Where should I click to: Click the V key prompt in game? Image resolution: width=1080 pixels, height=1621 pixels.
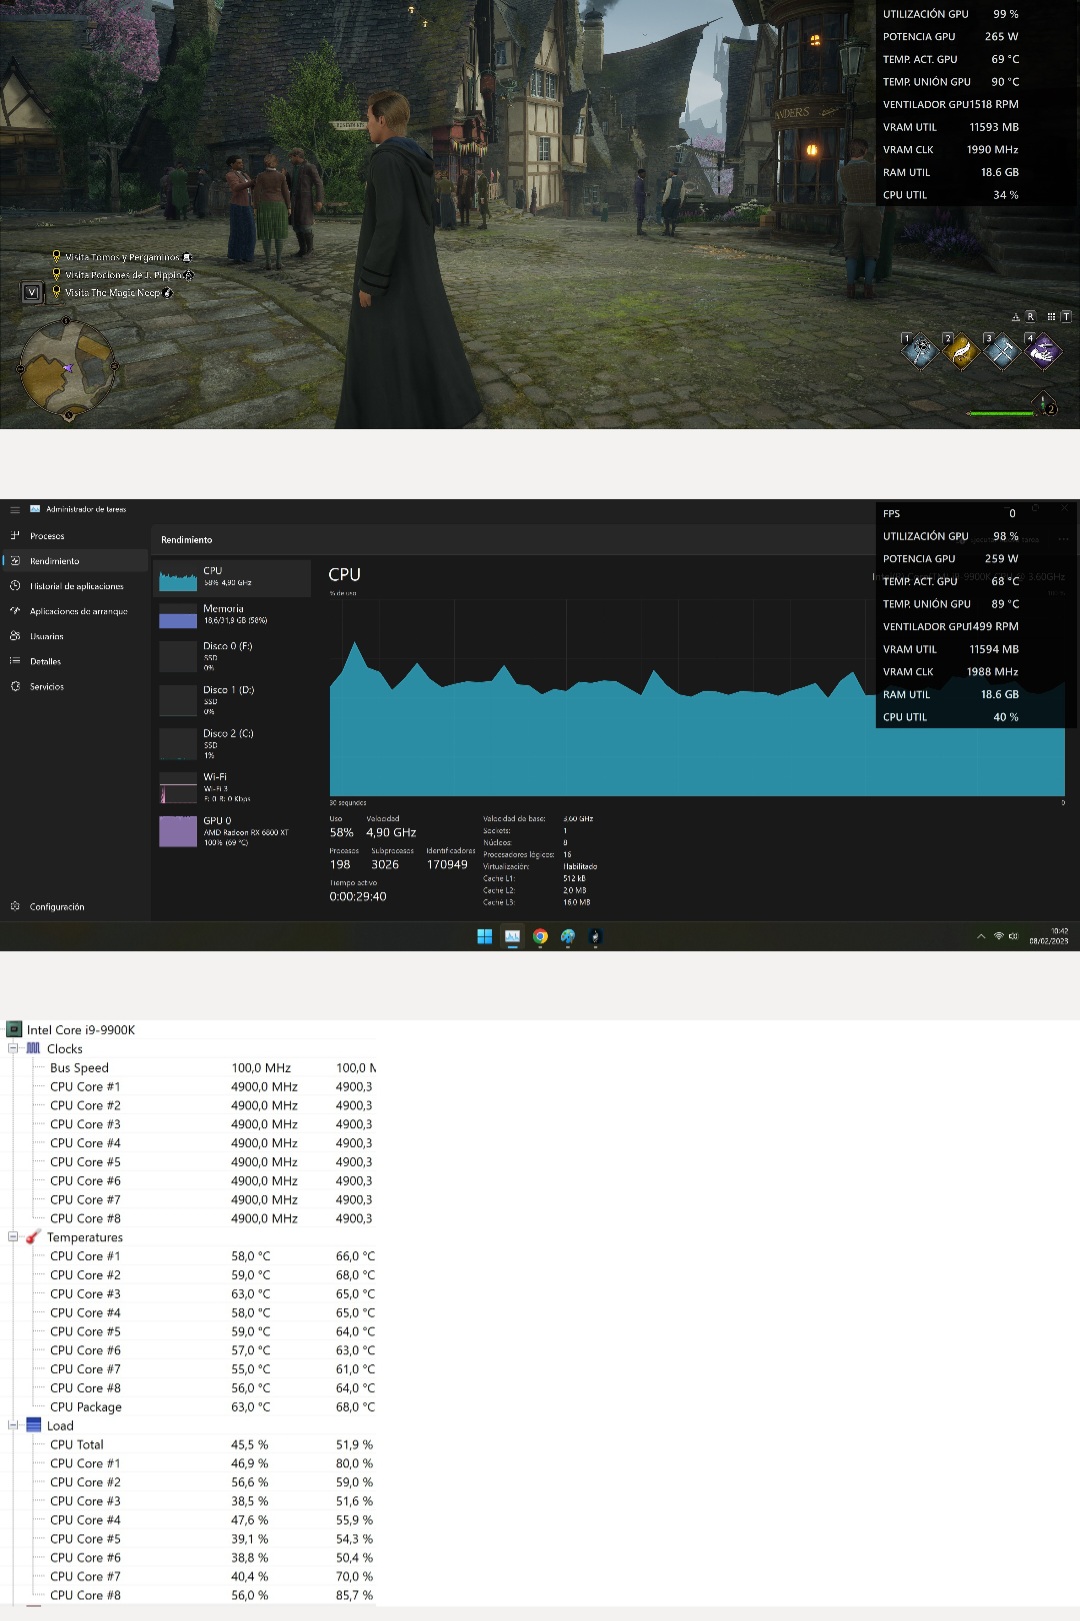coord(32,293)
